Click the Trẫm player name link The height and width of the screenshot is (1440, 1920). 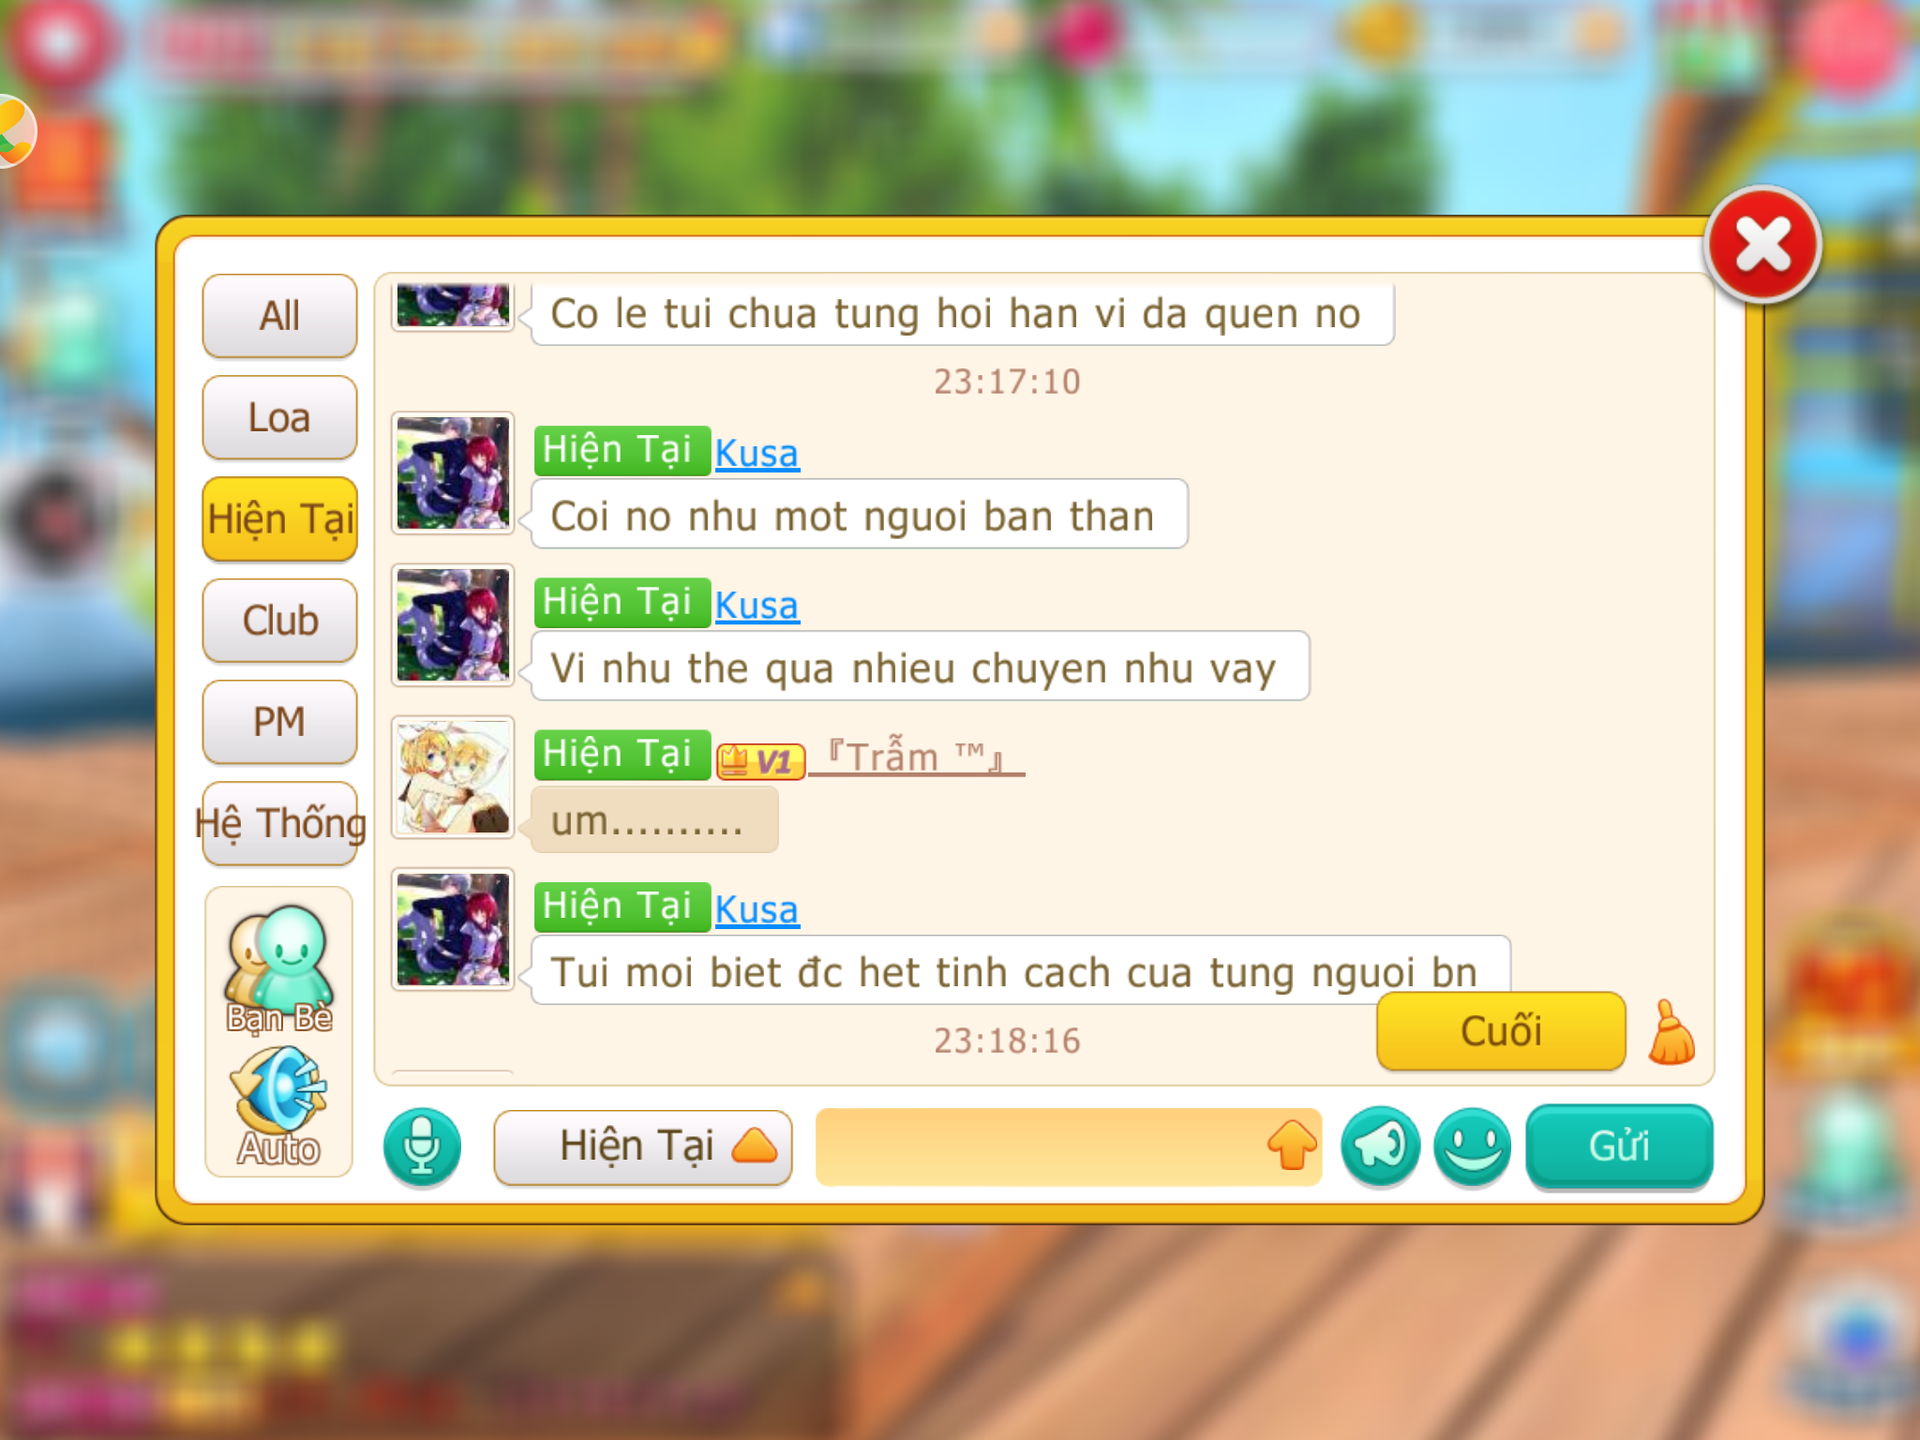point(915,756)
